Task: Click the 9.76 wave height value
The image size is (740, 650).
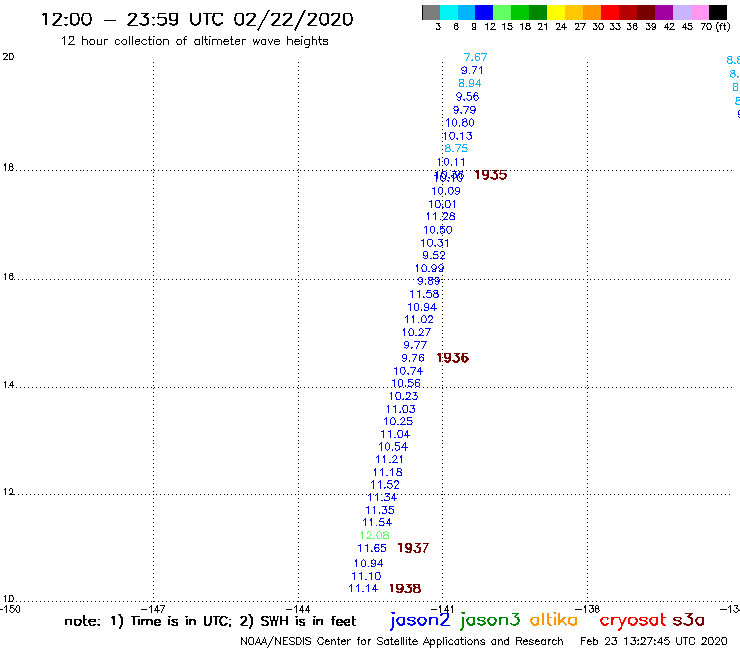Action: pos(413,358)
